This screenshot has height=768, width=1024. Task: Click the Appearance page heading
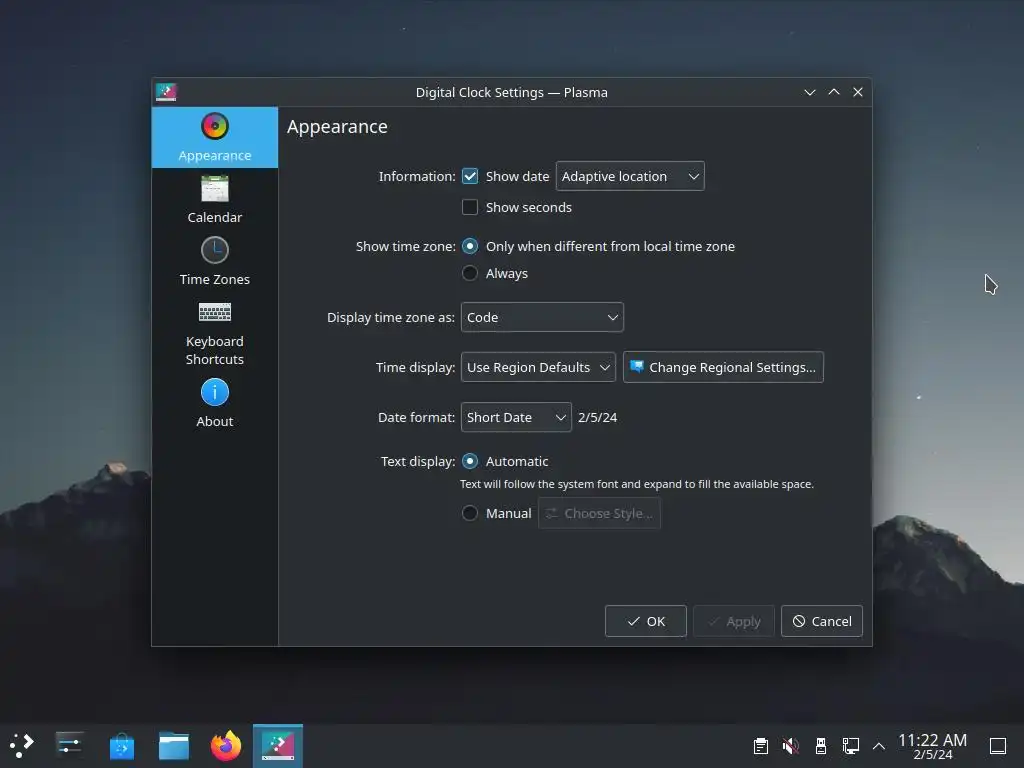click(338, 127)
